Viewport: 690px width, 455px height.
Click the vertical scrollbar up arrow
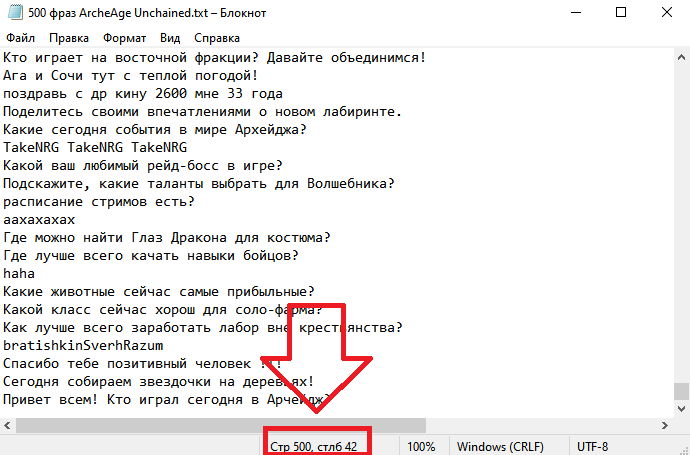click(x=681, y=57)
